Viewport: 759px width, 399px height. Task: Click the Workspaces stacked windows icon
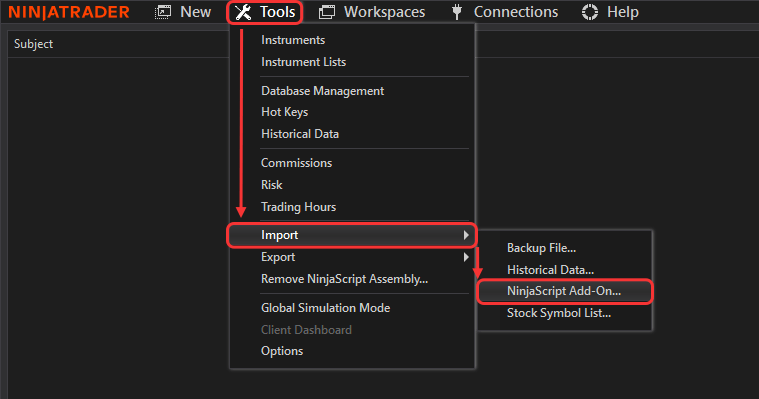point(327,12)
